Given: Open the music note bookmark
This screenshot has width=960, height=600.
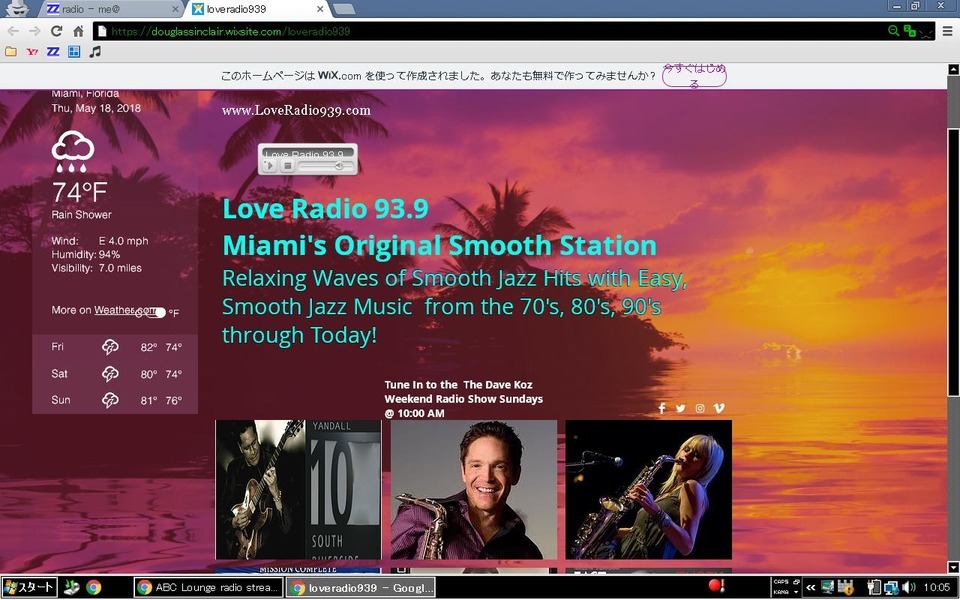Looking at the screenshot, I should pos(95,52).
